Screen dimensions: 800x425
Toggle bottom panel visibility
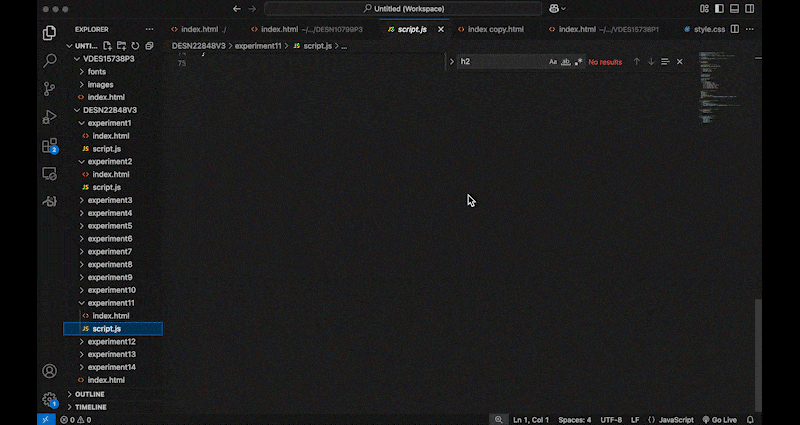tap(735, 9)
